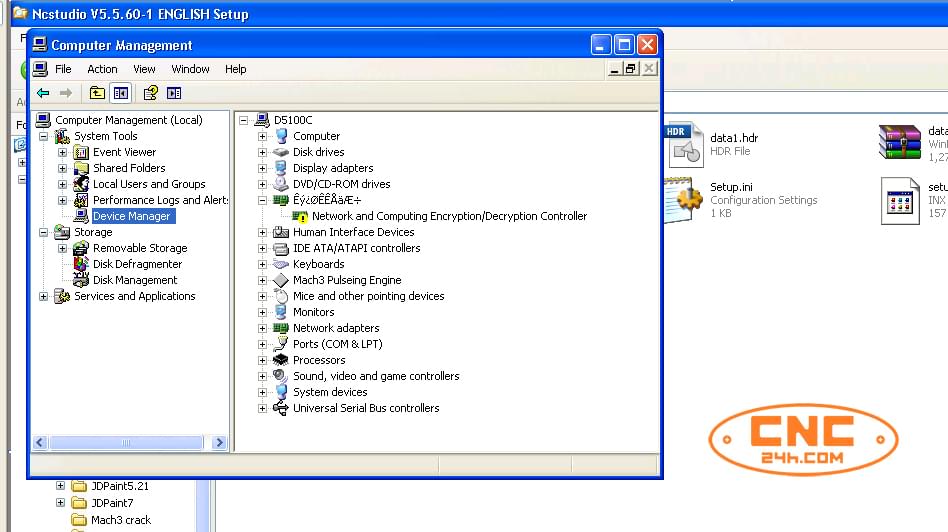The image size is (948, 532).
Task: Collapse the Storage node
Action: click(44, 232)
